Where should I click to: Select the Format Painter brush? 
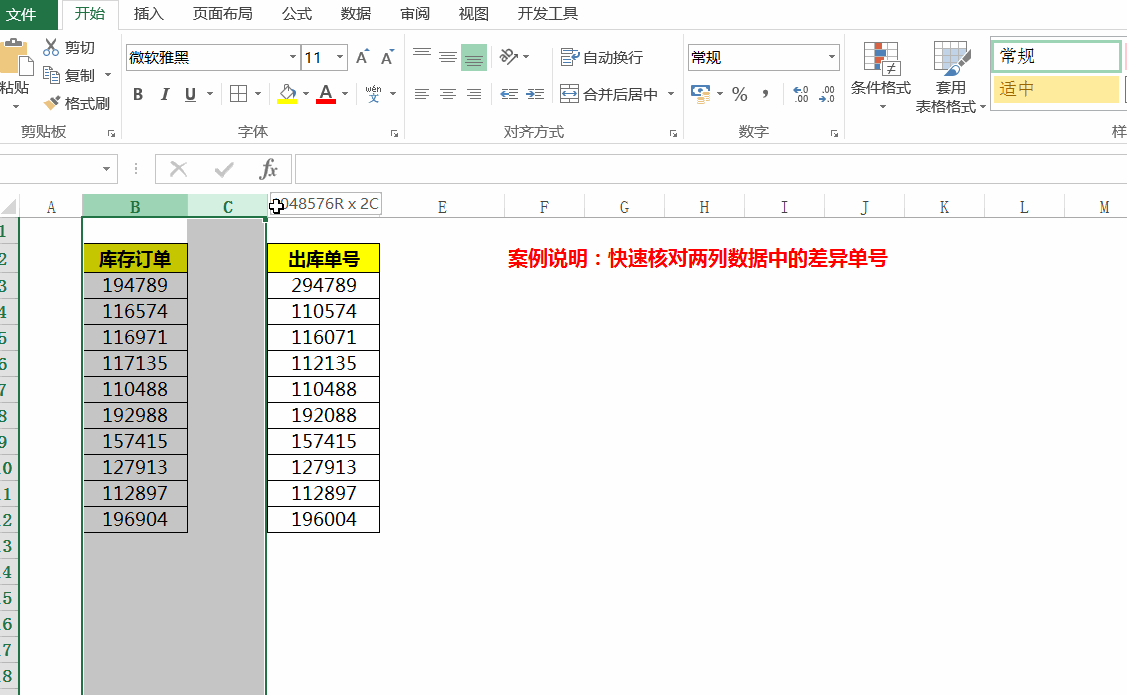pyautogui.click(x=52, y=103)
